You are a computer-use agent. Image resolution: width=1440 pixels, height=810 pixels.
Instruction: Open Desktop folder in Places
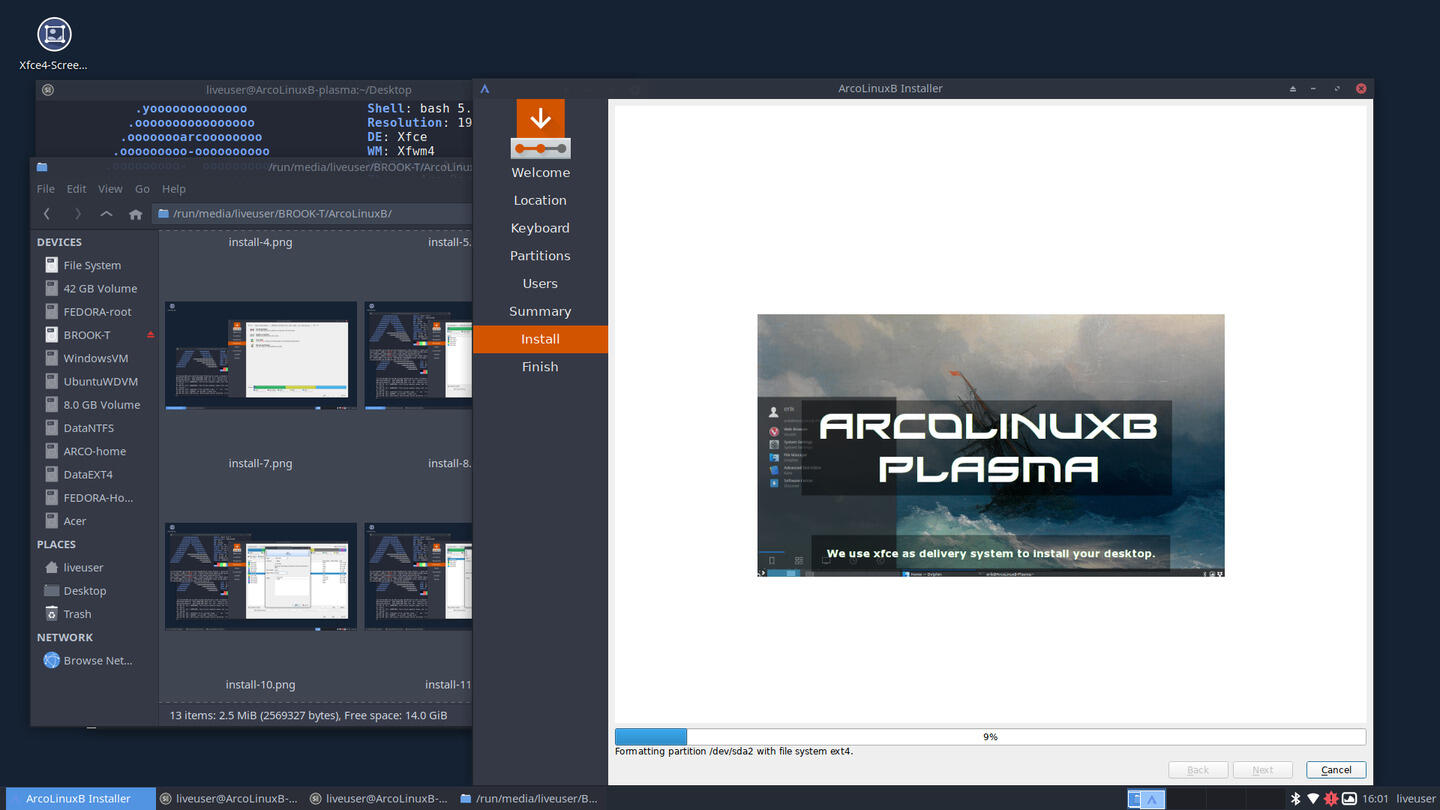[x=95, y=591]
